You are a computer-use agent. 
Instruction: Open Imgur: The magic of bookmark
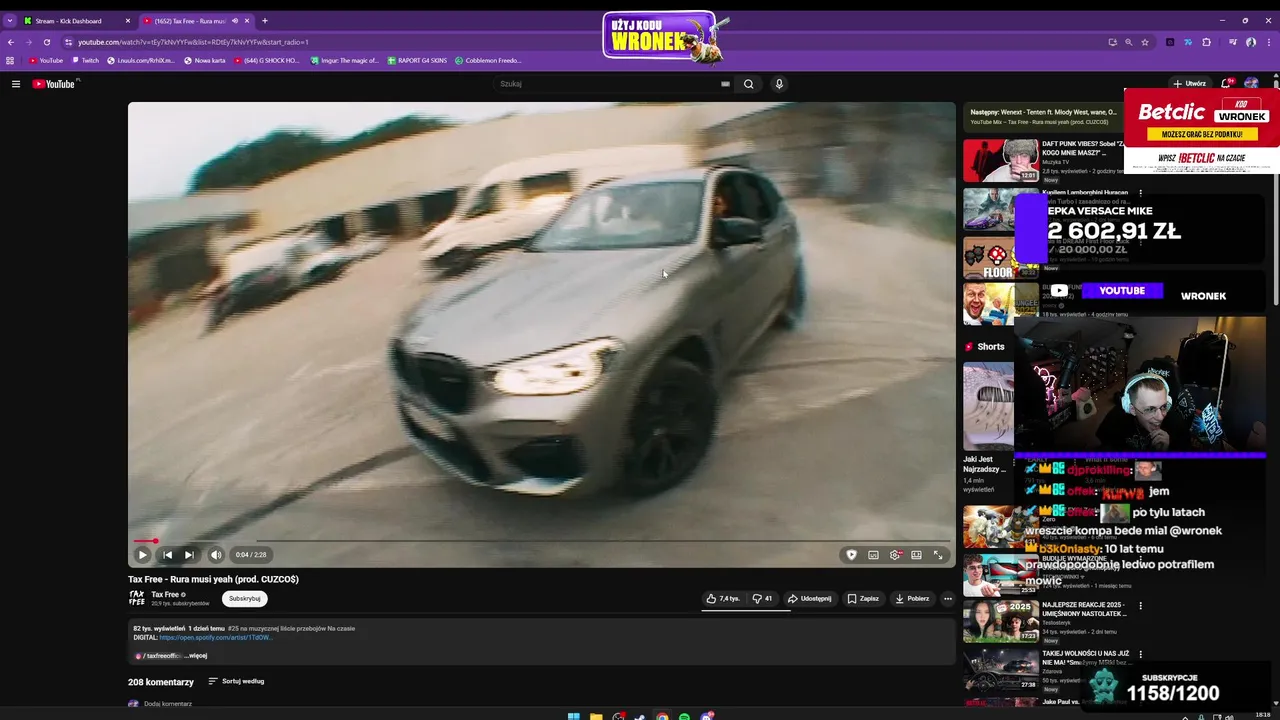(345, 60)
